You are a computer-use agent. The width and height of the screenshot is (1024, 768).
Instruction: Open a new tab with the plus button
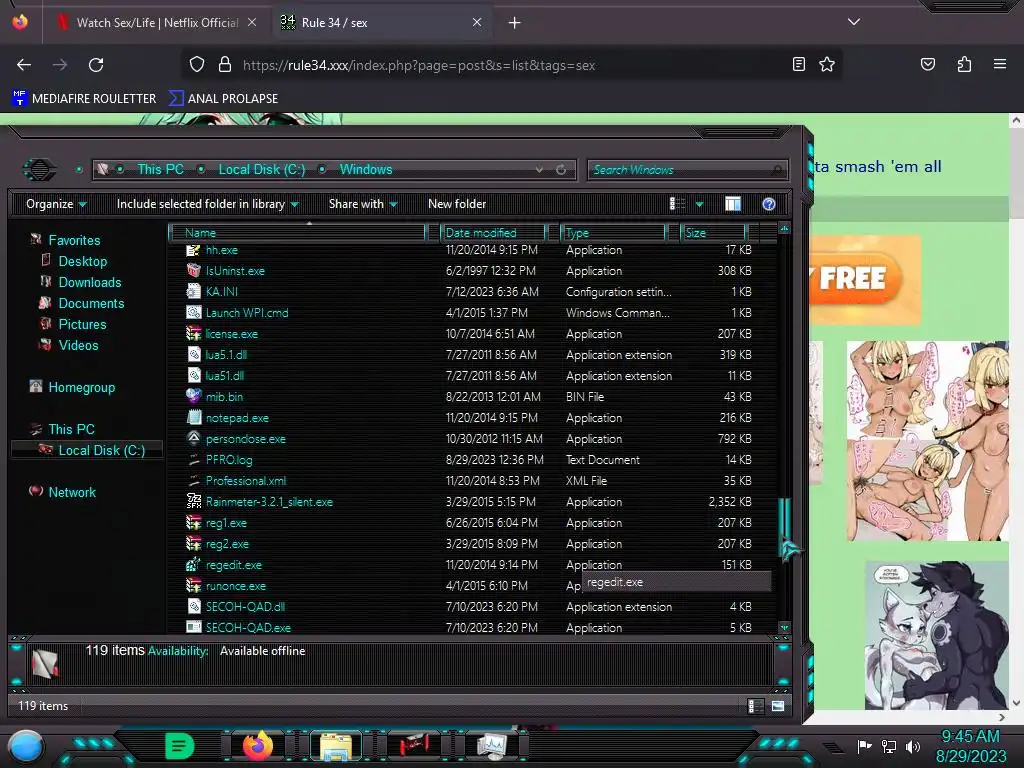click(x=515, y=23)
